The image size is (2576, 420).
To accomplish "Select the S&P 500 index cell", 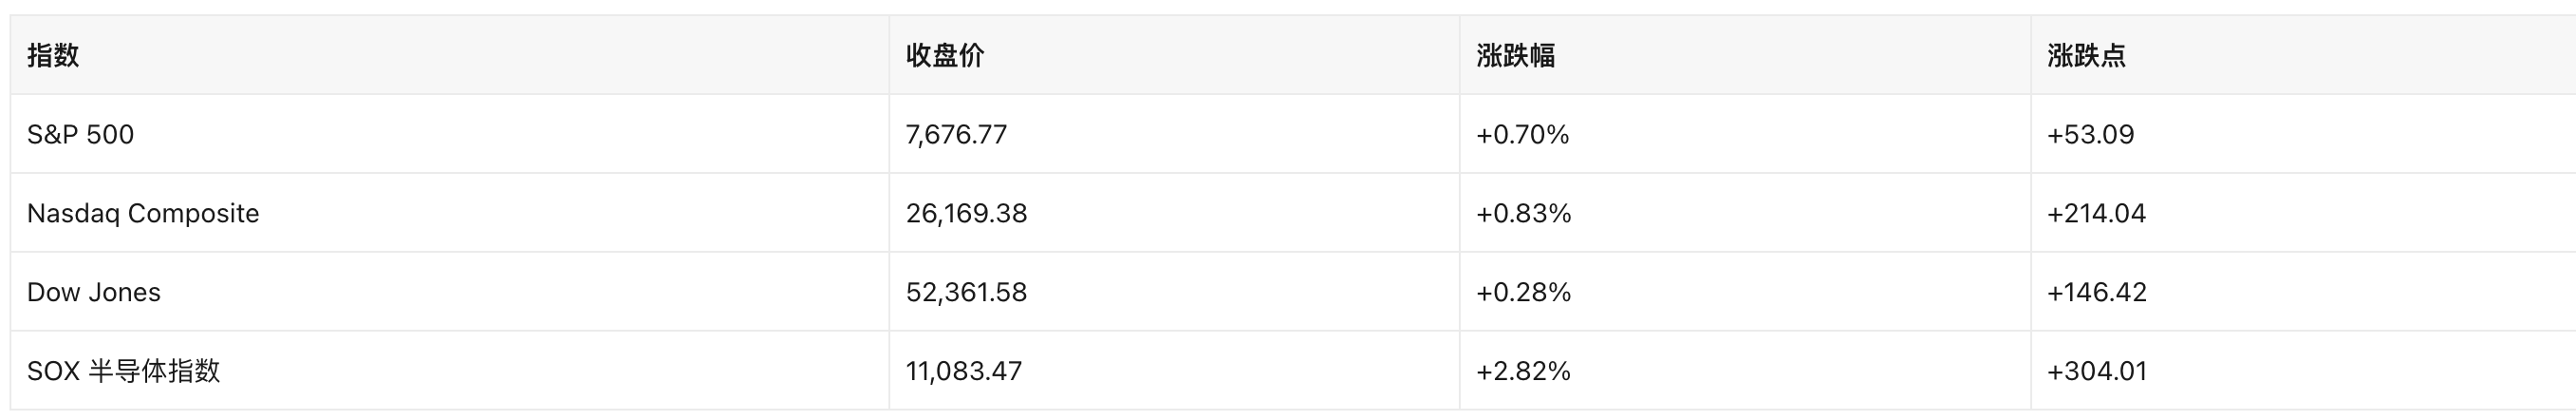I will [450, 134].
